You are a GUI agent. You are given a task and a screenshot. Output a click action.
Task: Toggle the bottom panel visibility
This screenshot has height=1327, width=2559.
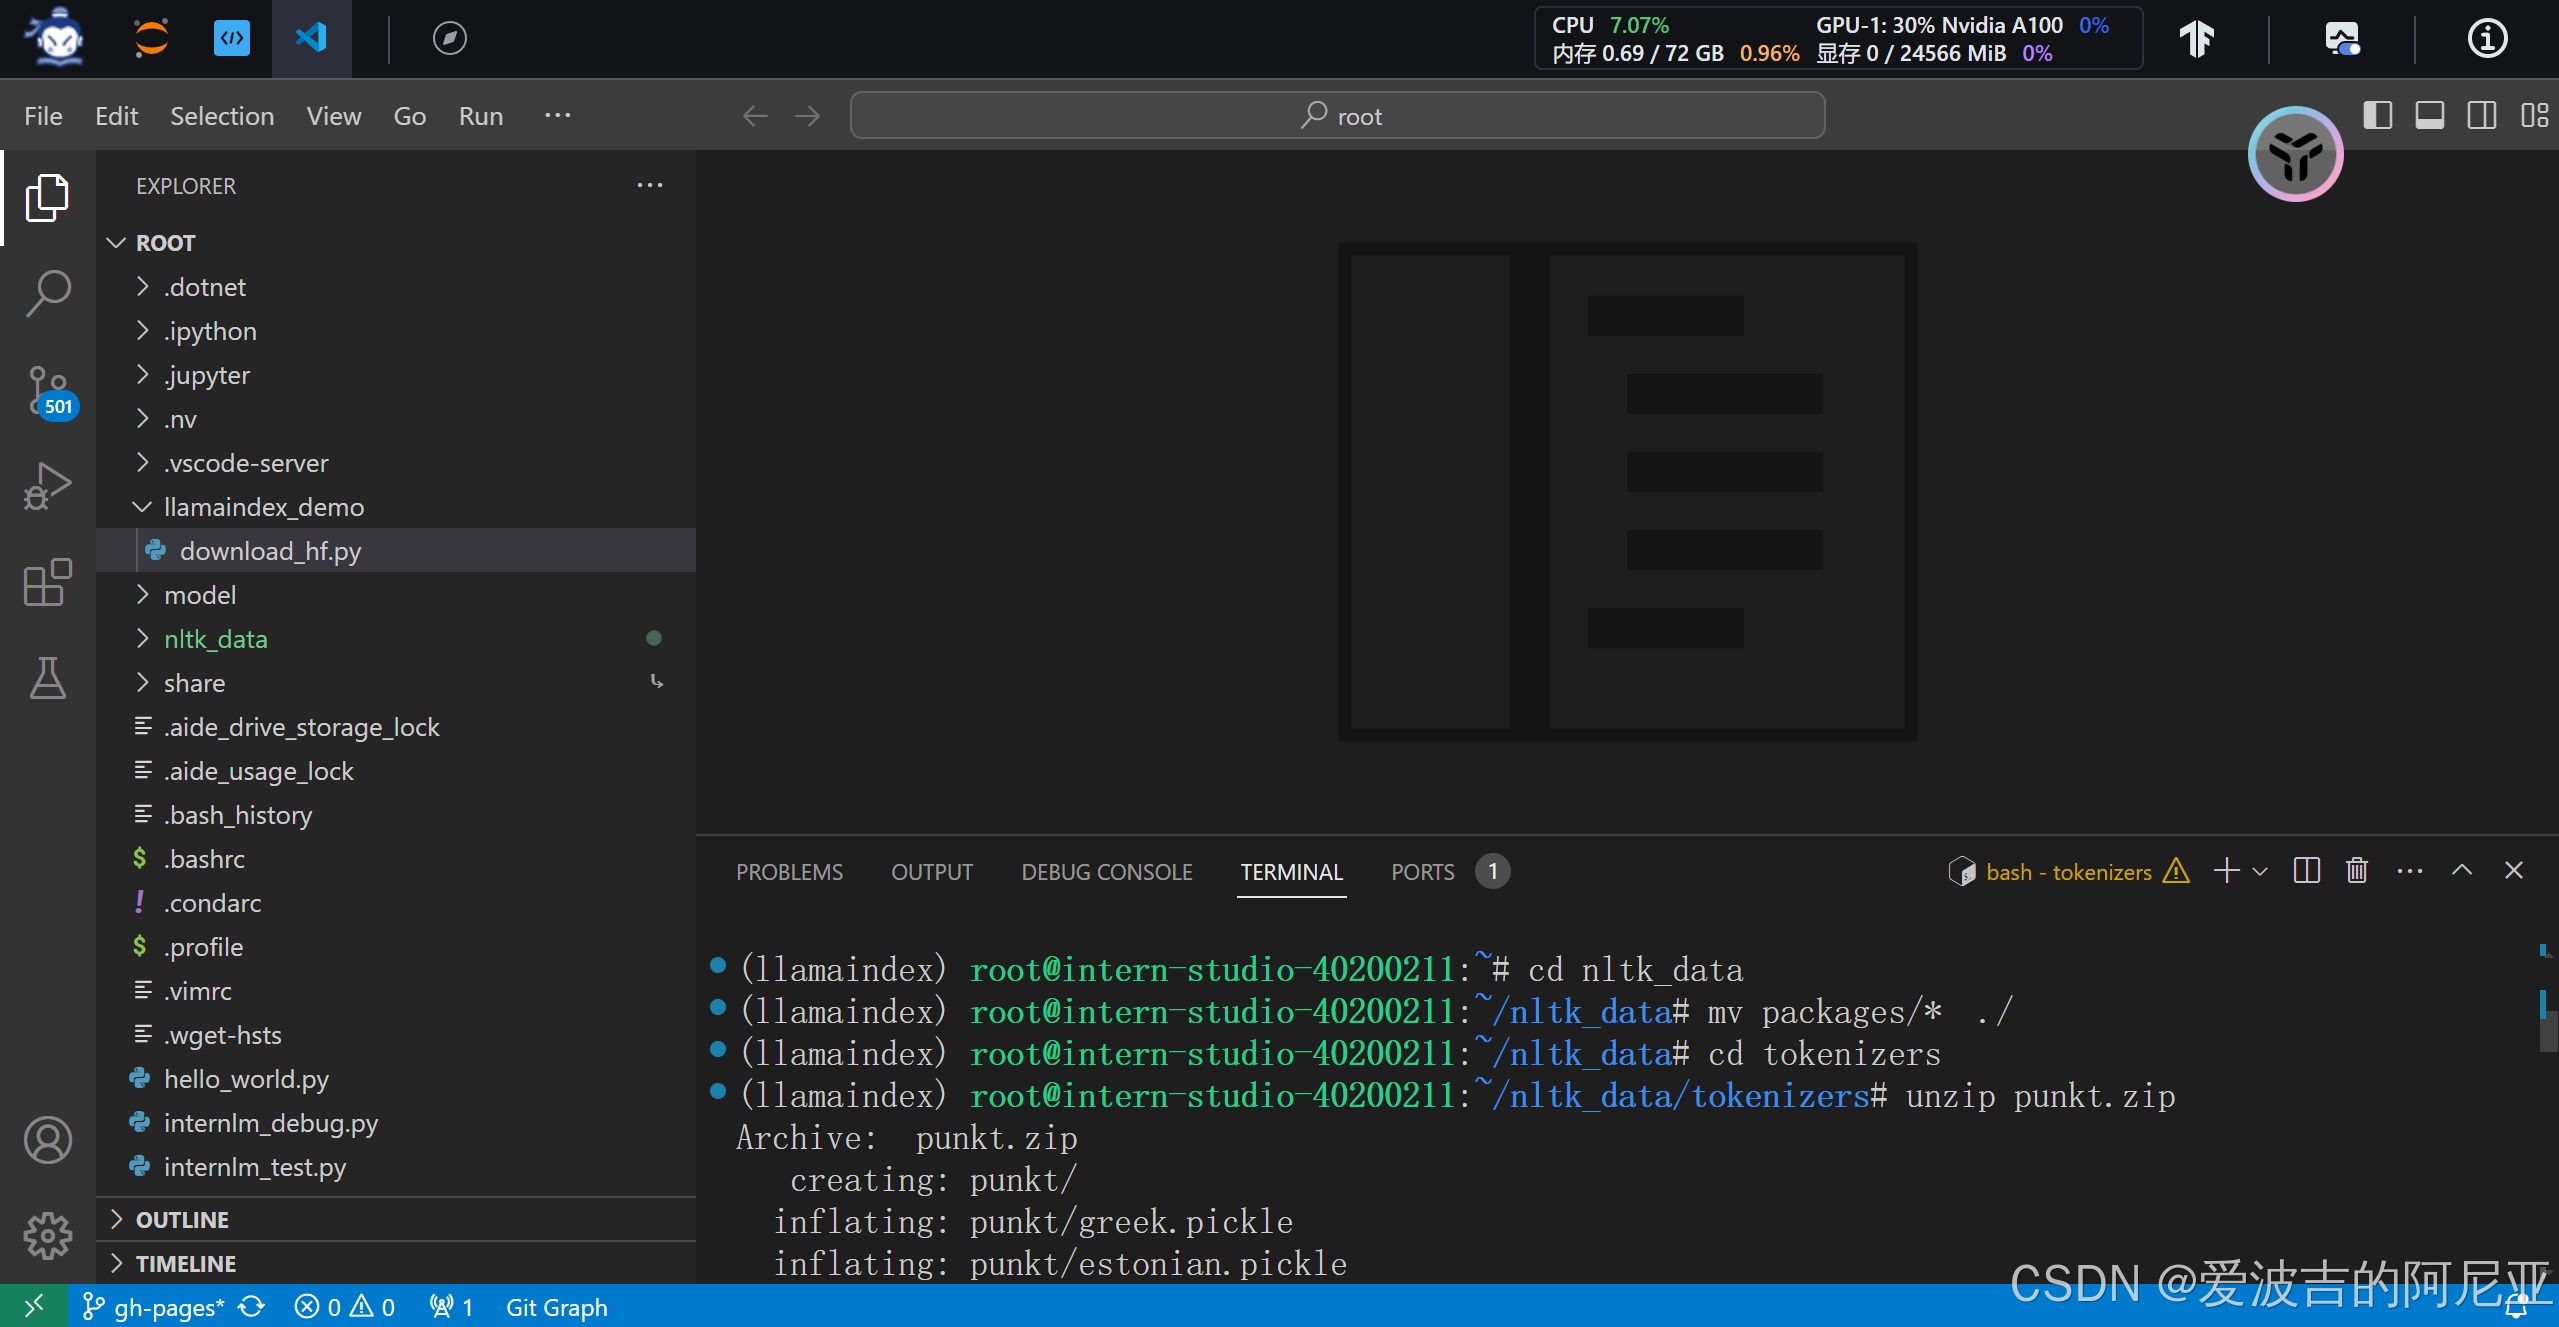click(x=2429, y=116)
